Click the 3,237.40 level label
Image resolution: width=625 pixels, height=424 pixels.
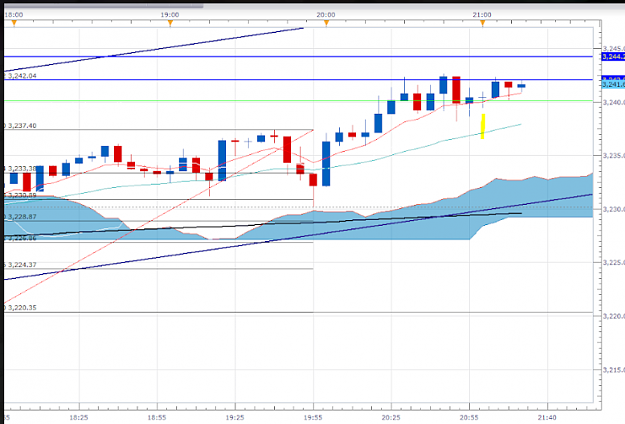[x=22, y=126]
